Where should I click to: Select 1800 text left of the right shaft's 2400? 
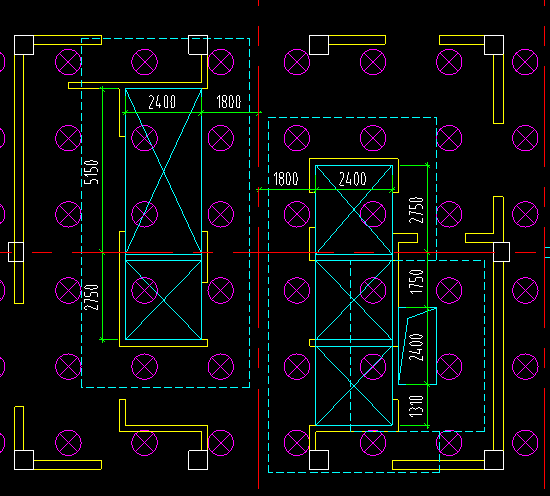[x=286, y=179]
